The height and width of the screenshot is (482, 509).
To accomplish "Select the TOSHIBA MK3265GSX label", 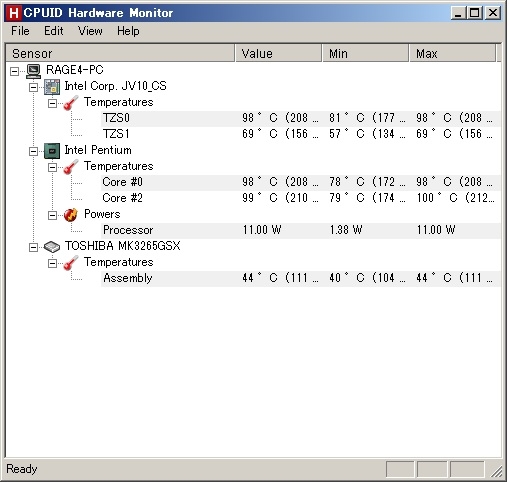I will (122, 246).
